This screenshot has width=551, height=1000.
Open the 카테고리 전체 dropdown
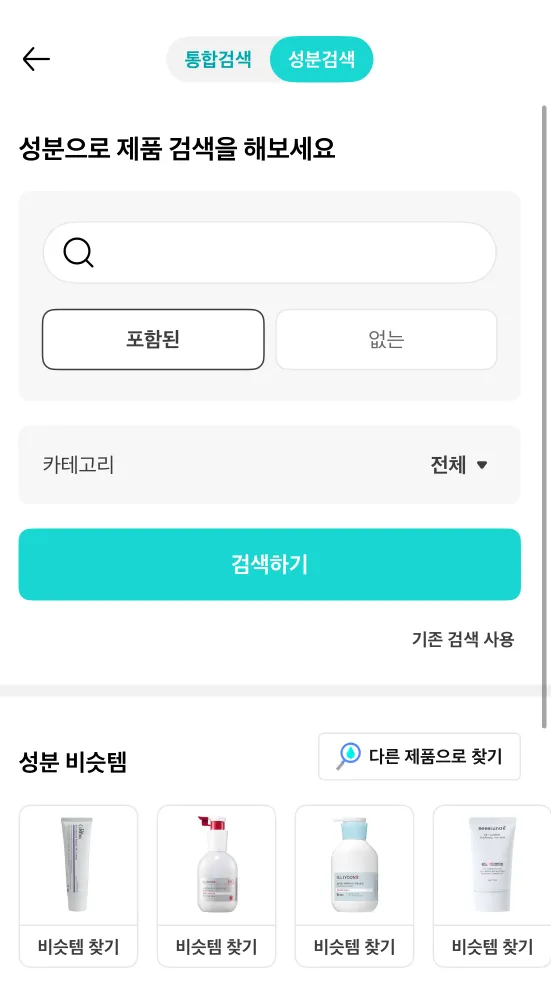(459, 465)
